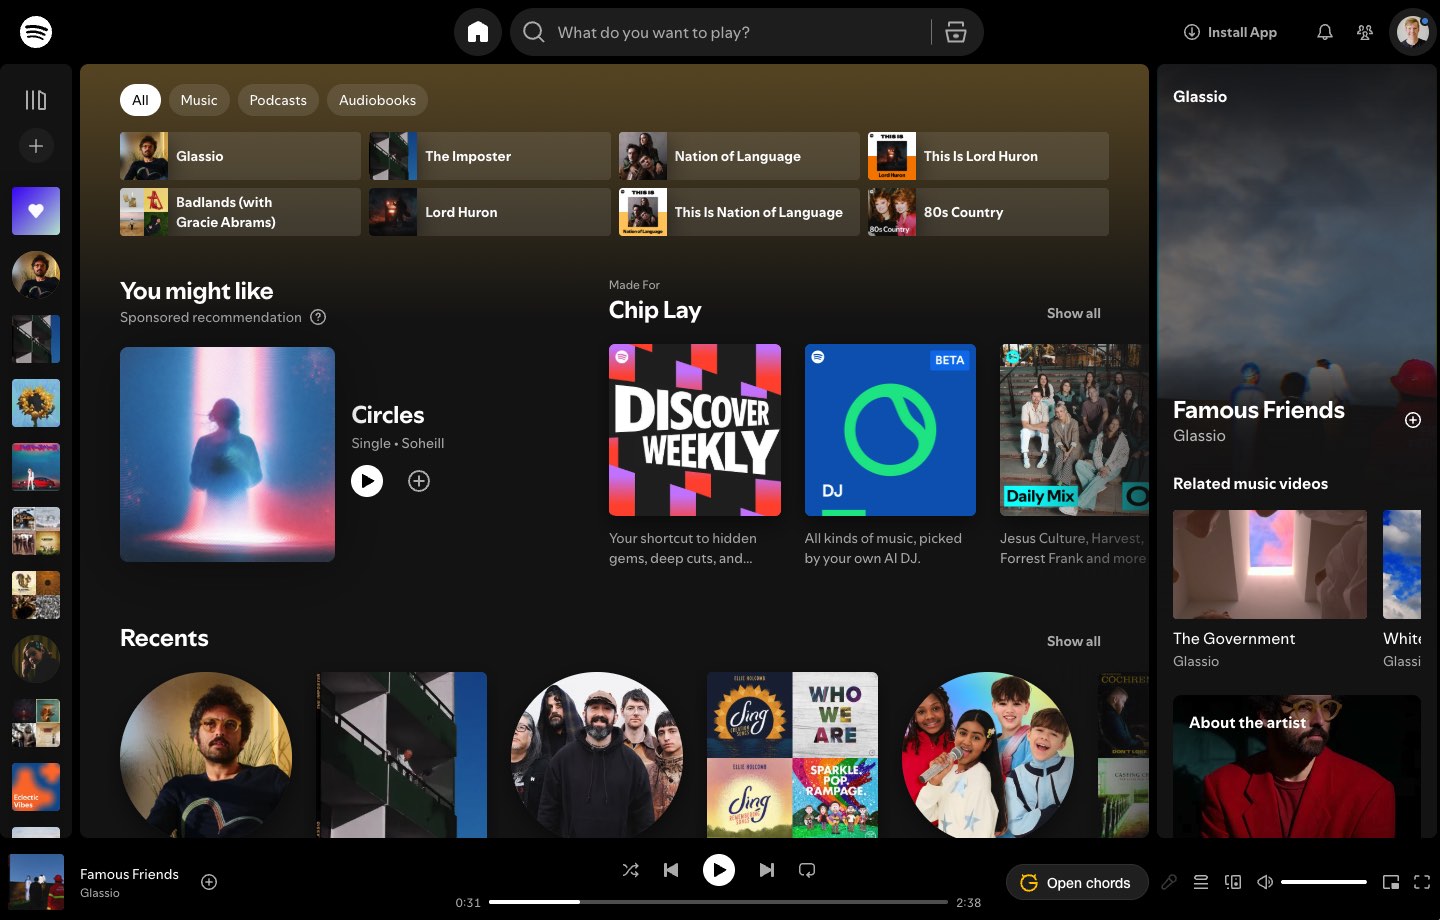Open Nation of Language shortcut tile
The width and height of the screenshot is (1440, 920).
(739, 156)
